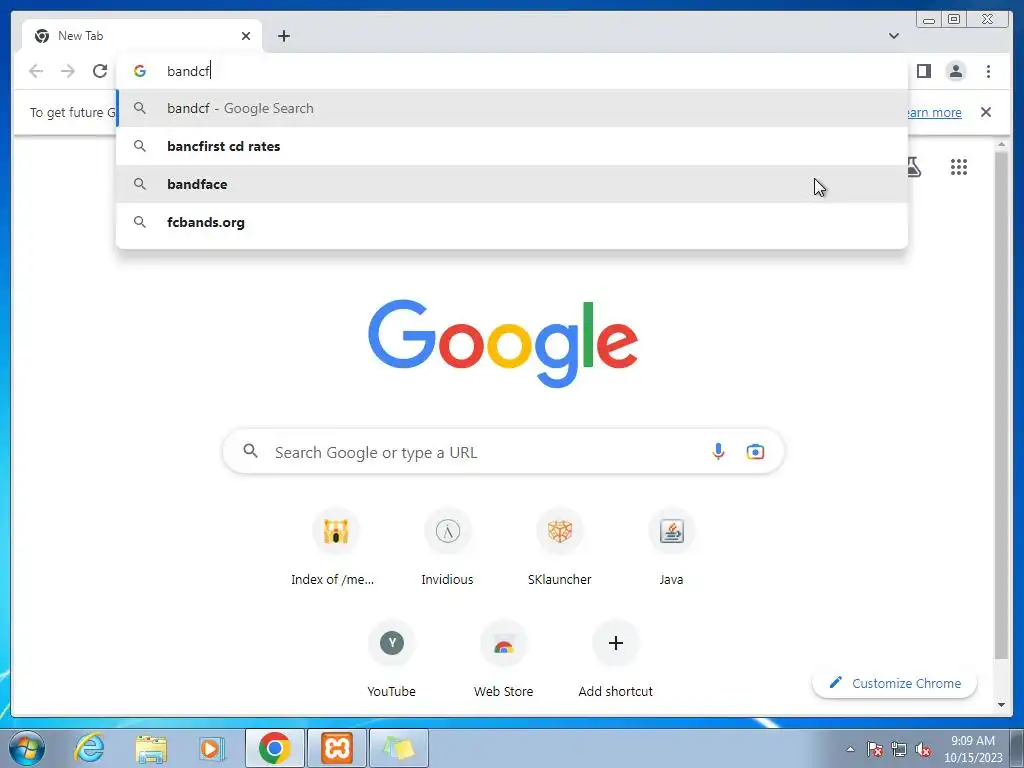The image size is (1024, 768).
Task: Open the Google apps grid
Action: coord(958,167)
